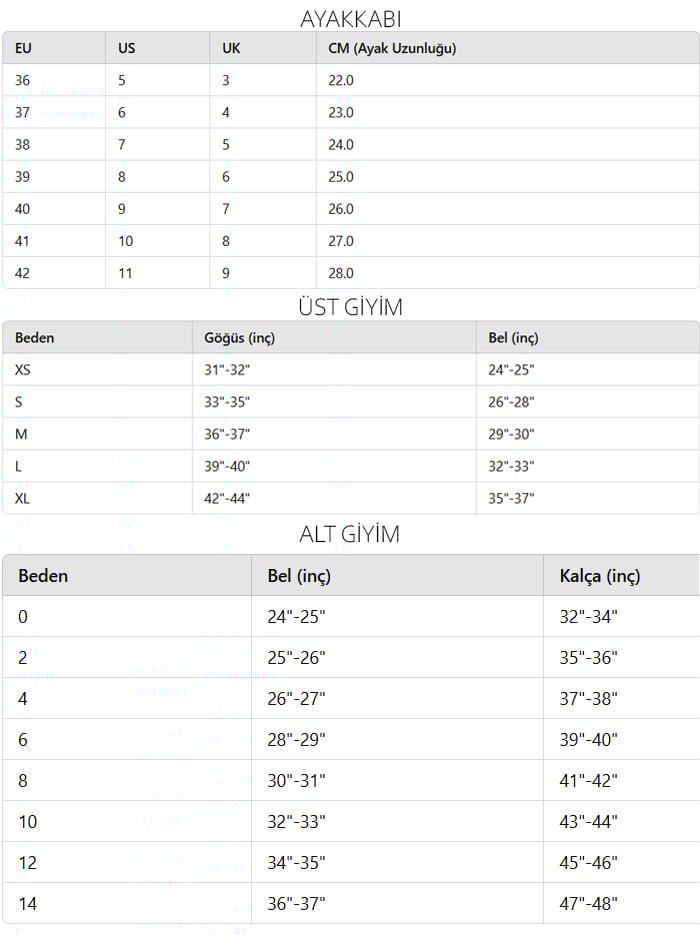The height and width of the screenshot is (935, 700).
Task: Click the ALT GİYİM section title
Action: [x=349, y=534]
